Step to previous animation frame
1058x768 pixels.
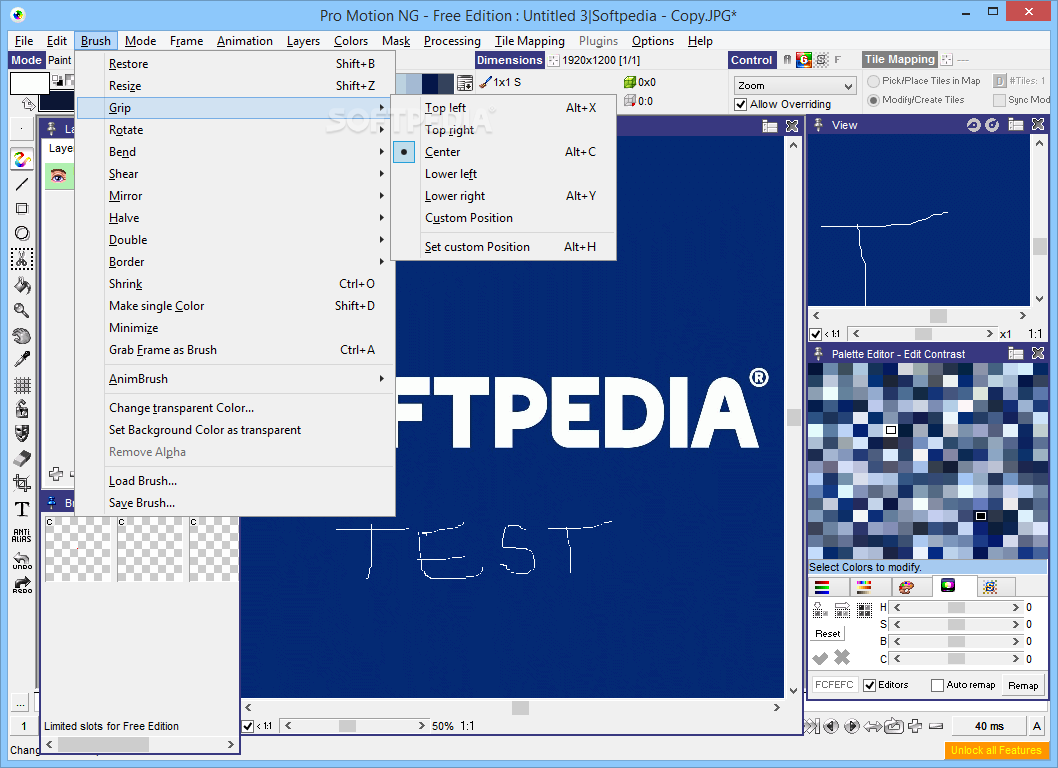(x=831, y=726)
